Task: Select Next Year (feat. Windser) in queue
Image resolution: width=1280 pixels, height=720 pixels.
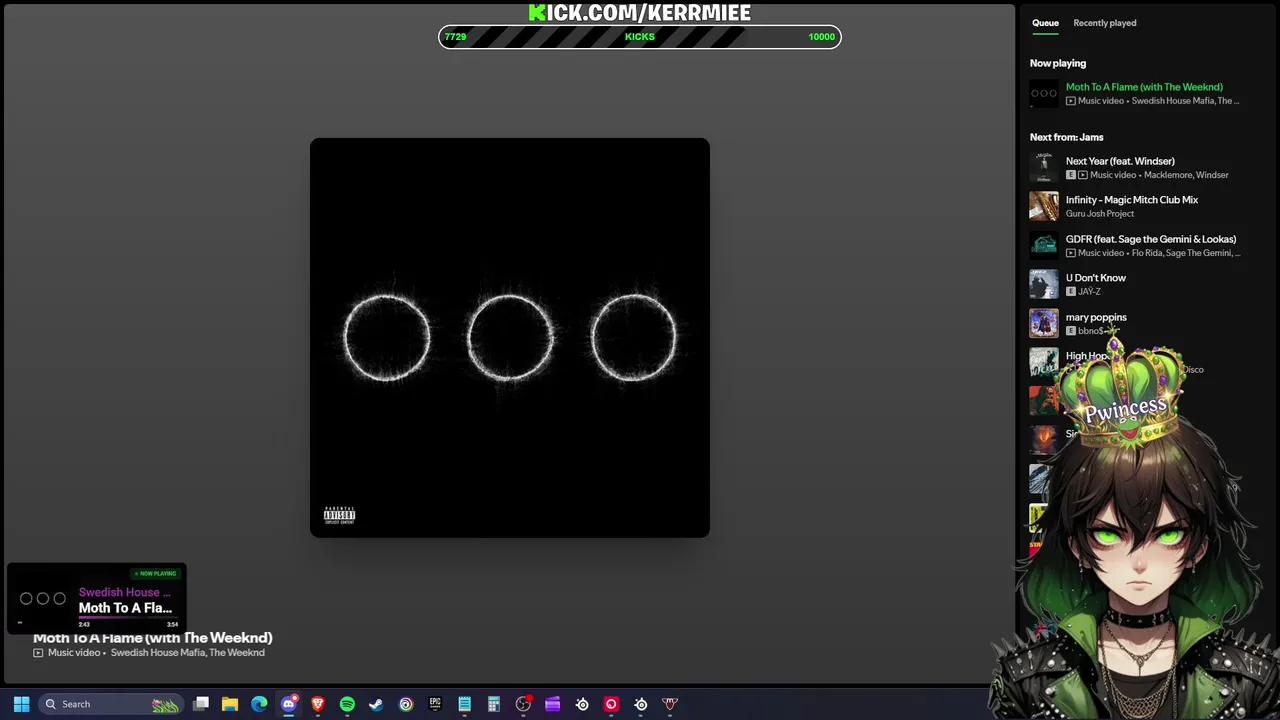Action: point(1120,161)
